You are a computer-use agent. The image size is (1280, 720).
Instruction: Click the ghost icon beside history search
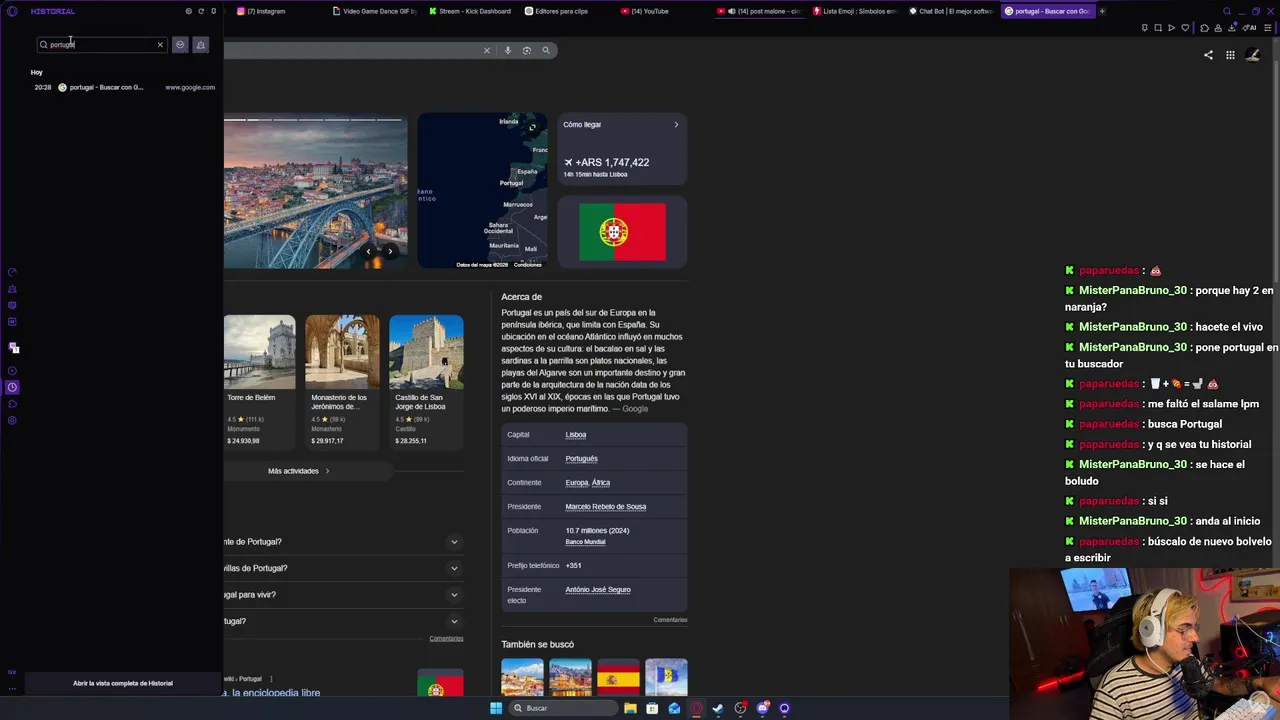pos(200,44)
